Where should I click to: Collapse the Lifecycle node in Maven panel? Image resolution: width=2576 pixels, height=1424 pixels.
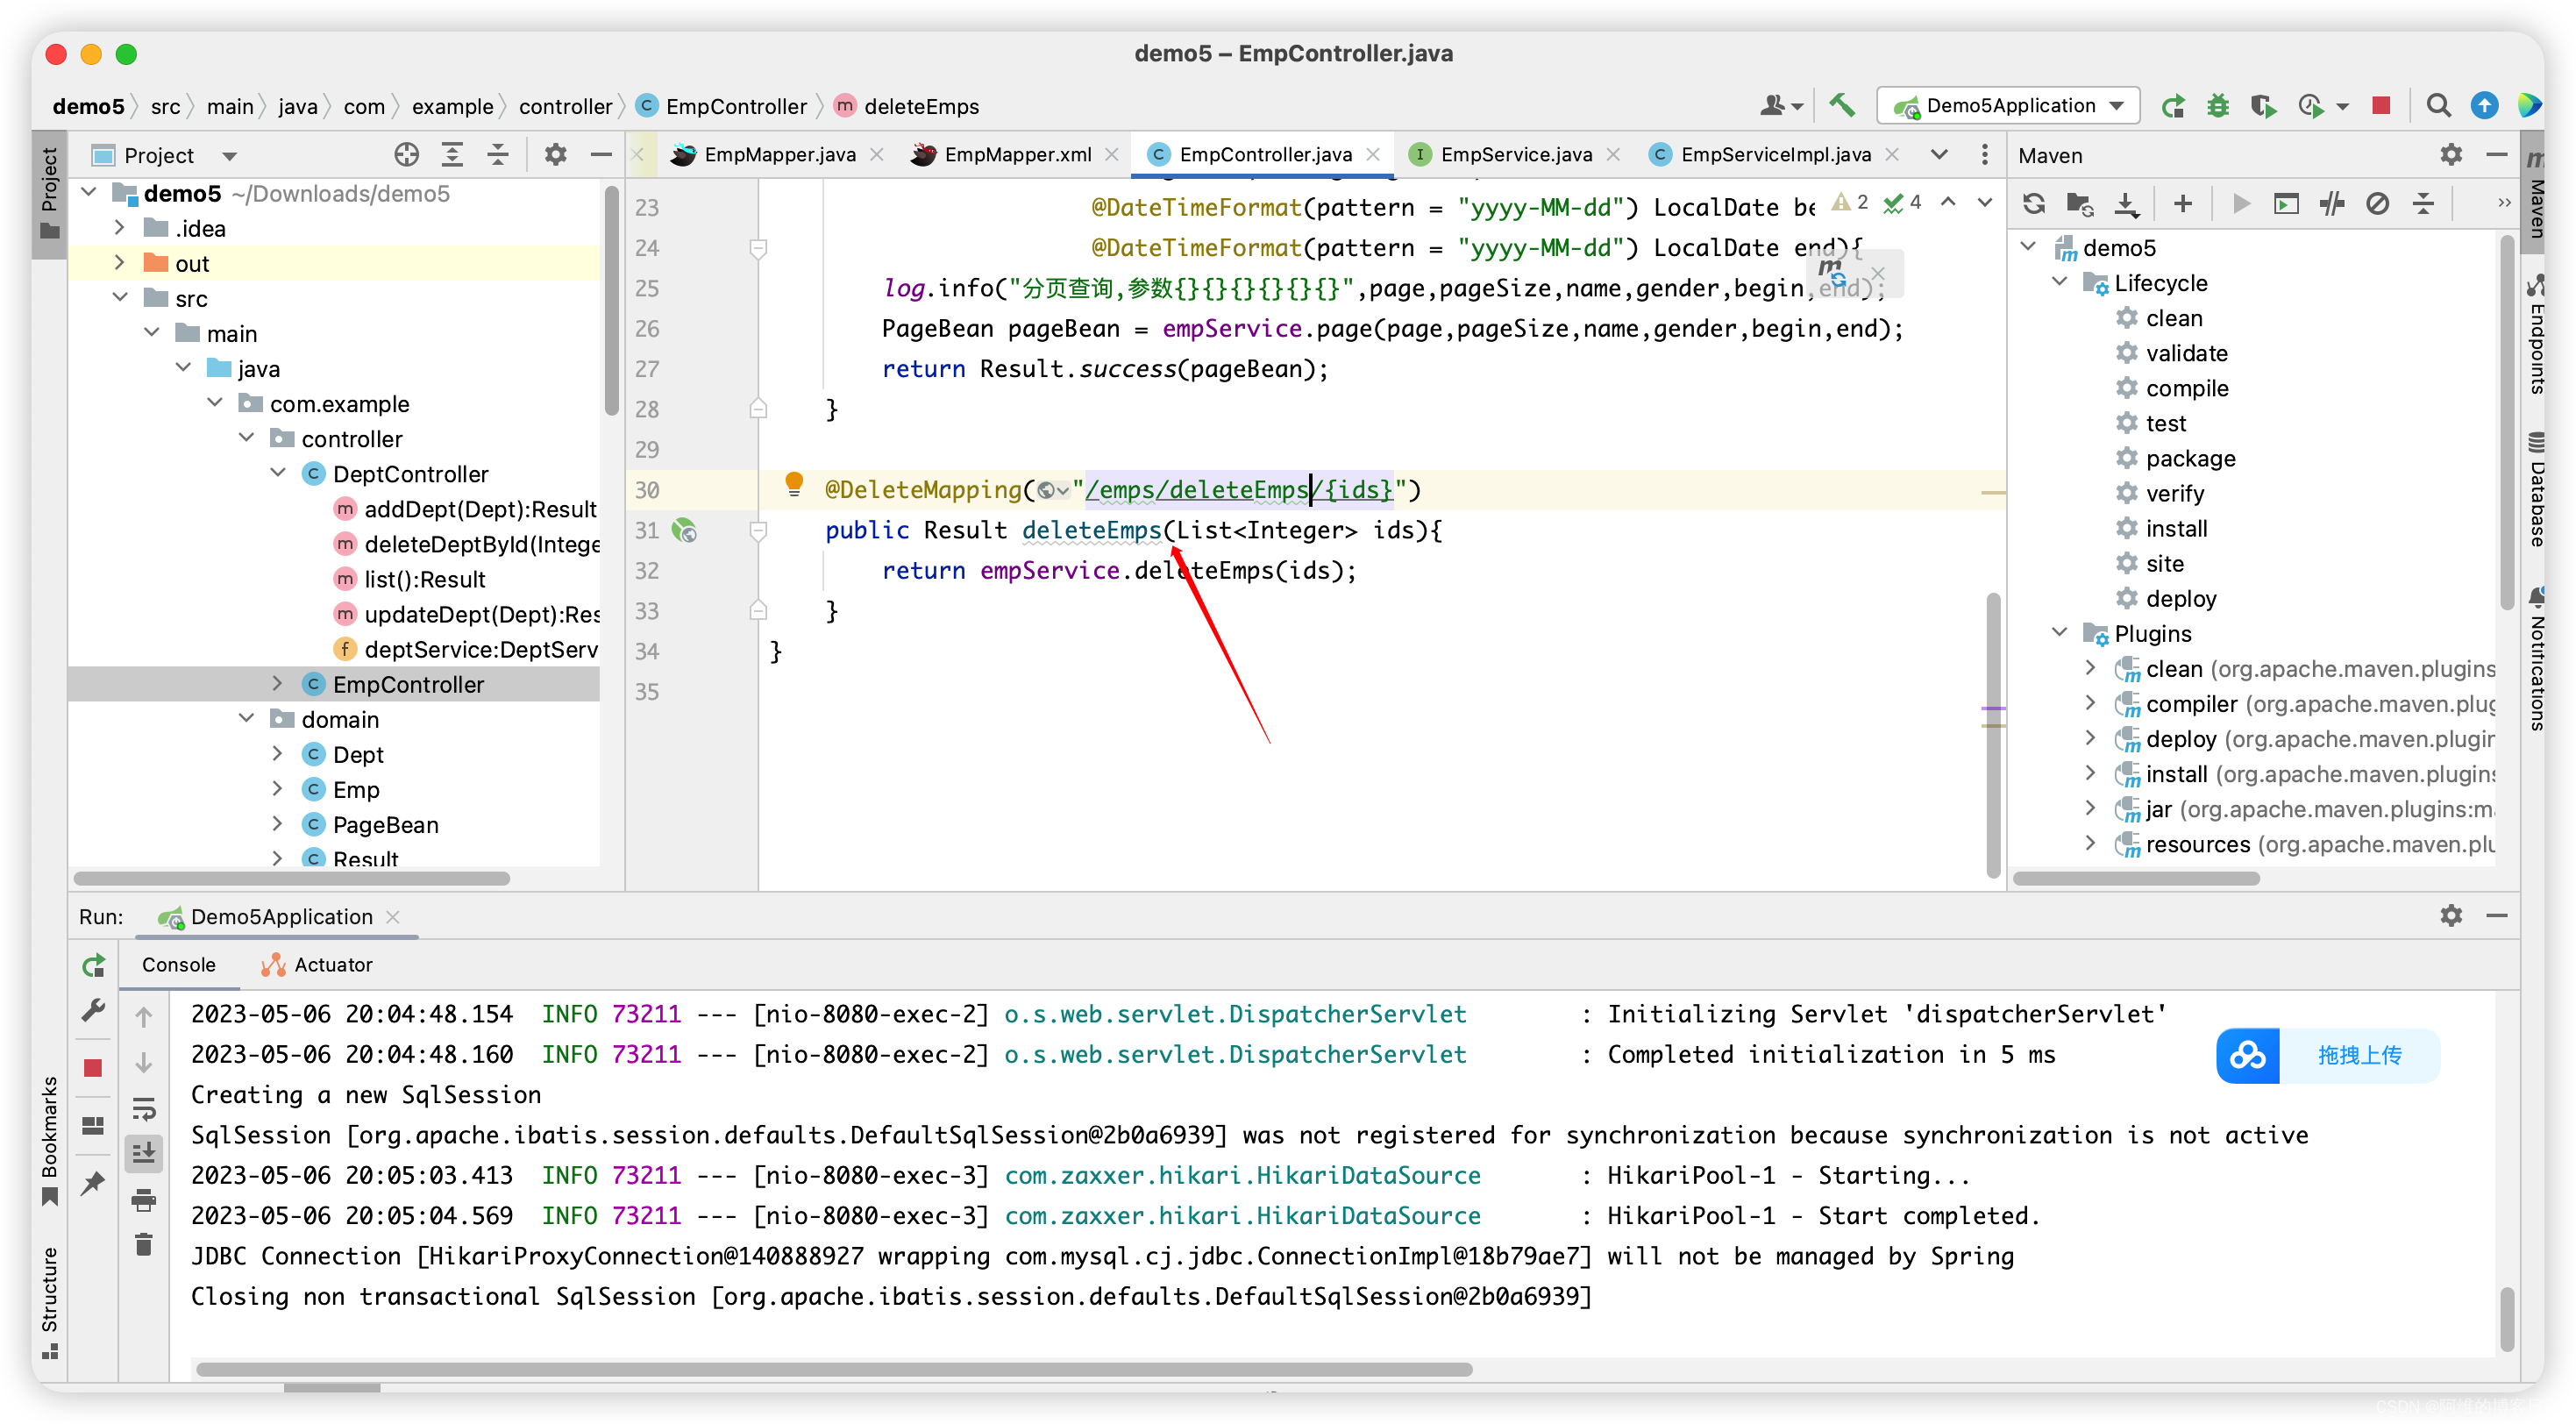tap(2060, 283)
